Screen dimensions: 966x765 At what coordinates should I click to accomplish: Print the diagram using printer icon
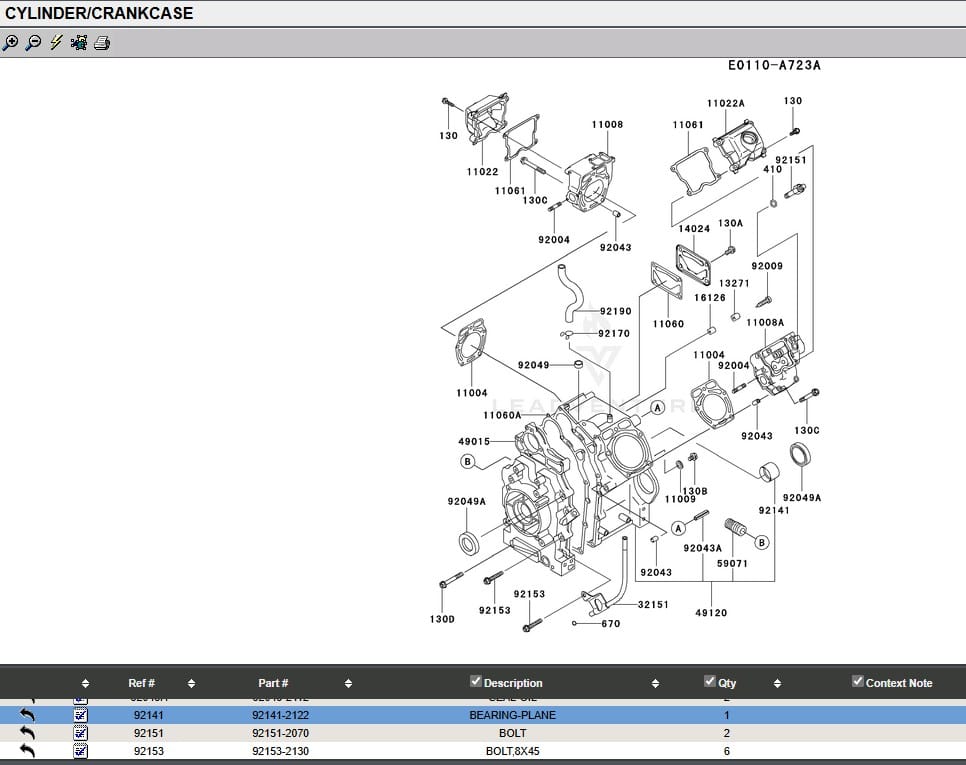pos(102,43)
